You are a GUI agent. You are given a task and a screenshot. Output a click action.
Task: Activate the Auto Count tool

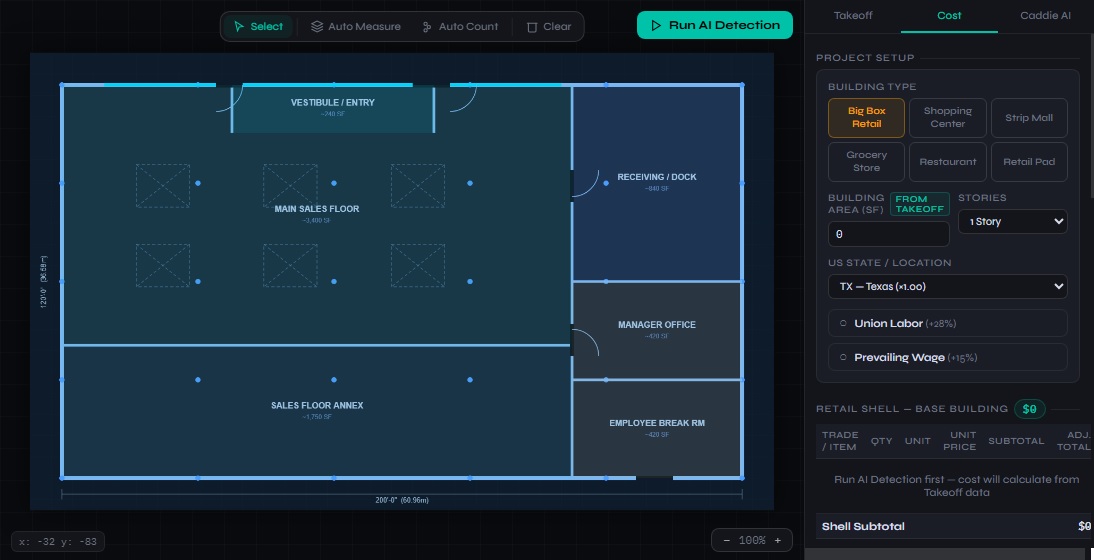(460, 27)
